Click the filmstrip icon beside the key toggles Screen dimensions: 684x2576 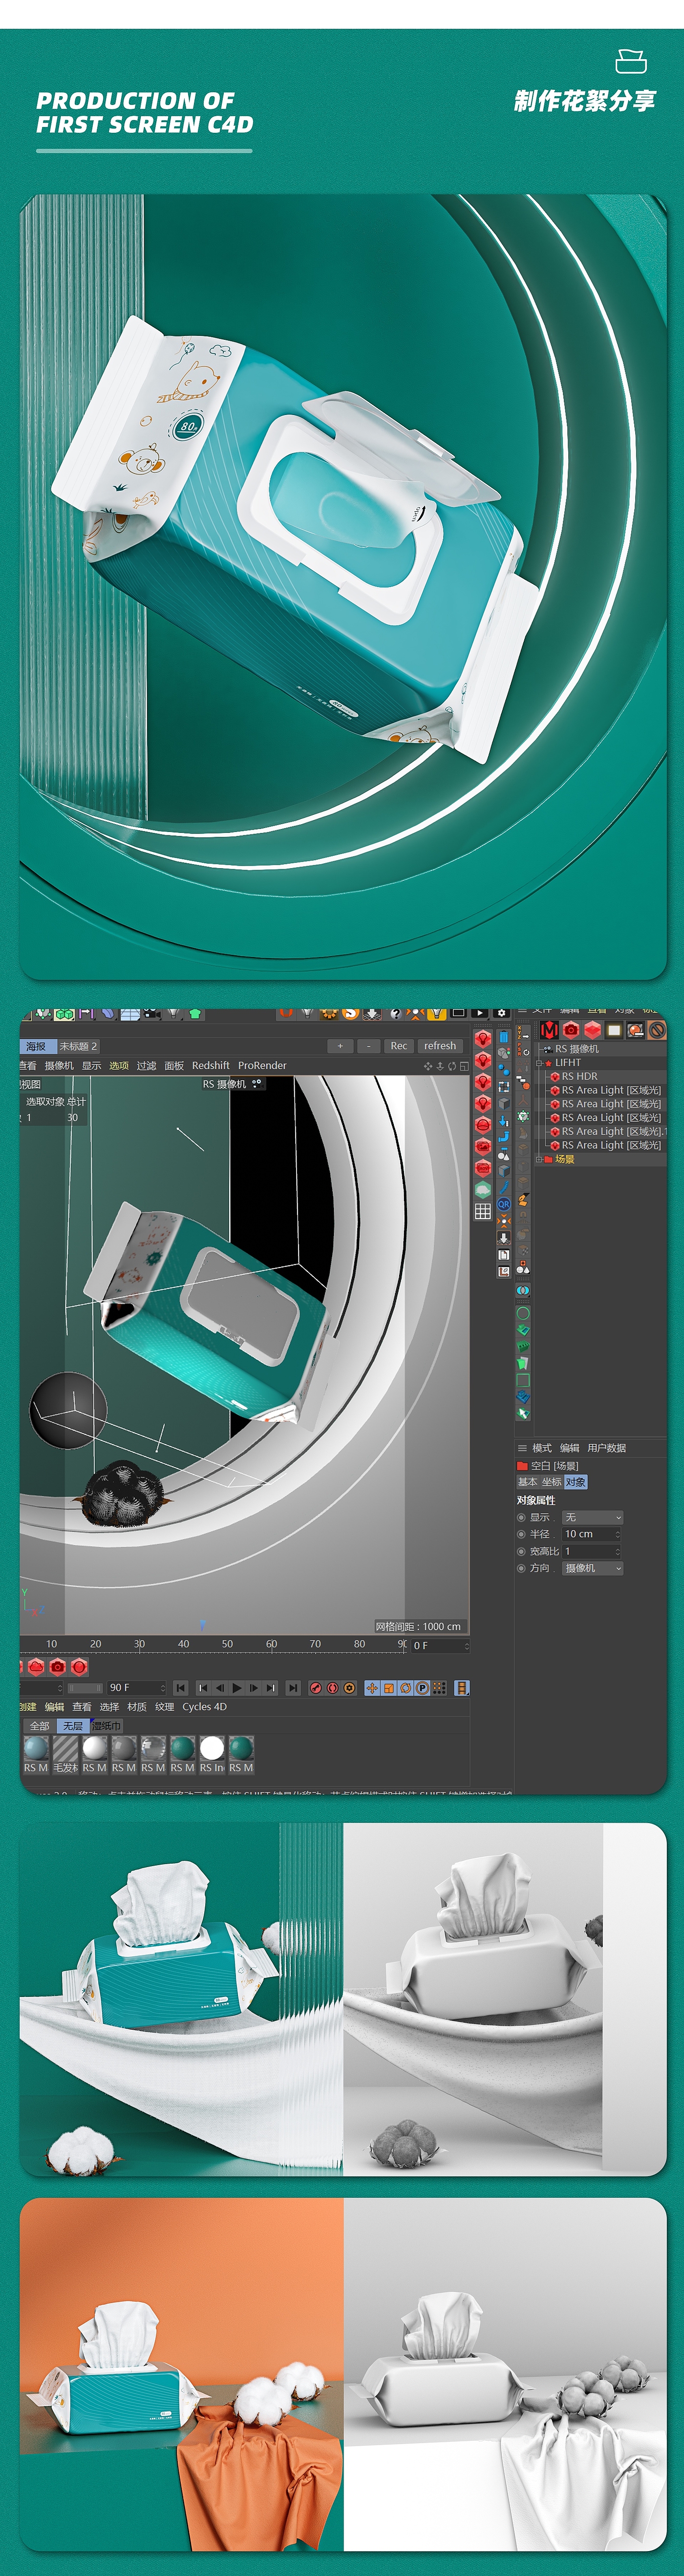(x=461, y=1688)
